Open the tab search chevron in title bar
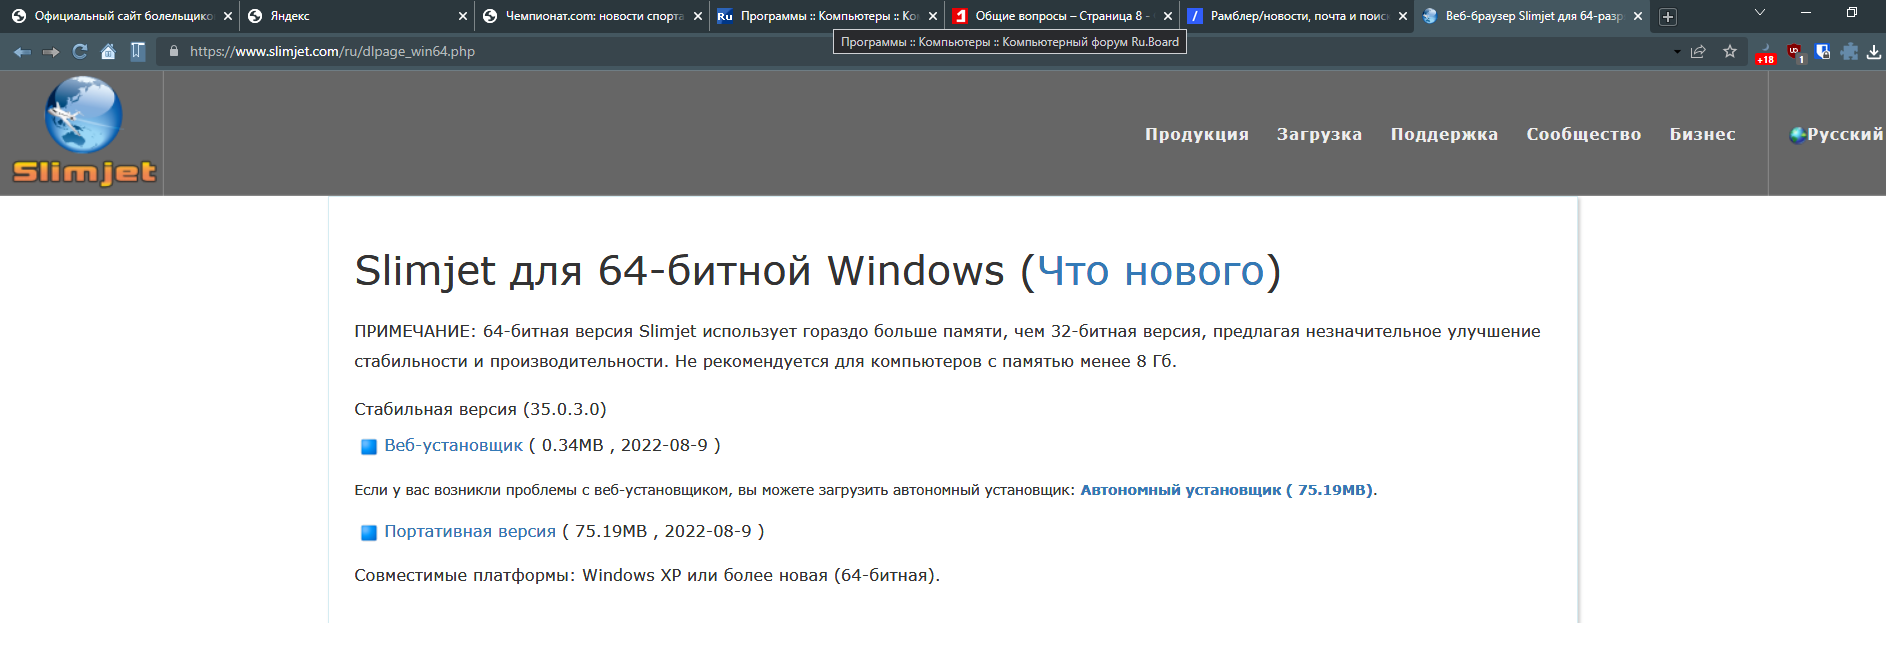This screenshot has width=1886, height=648. [1760, 13]
